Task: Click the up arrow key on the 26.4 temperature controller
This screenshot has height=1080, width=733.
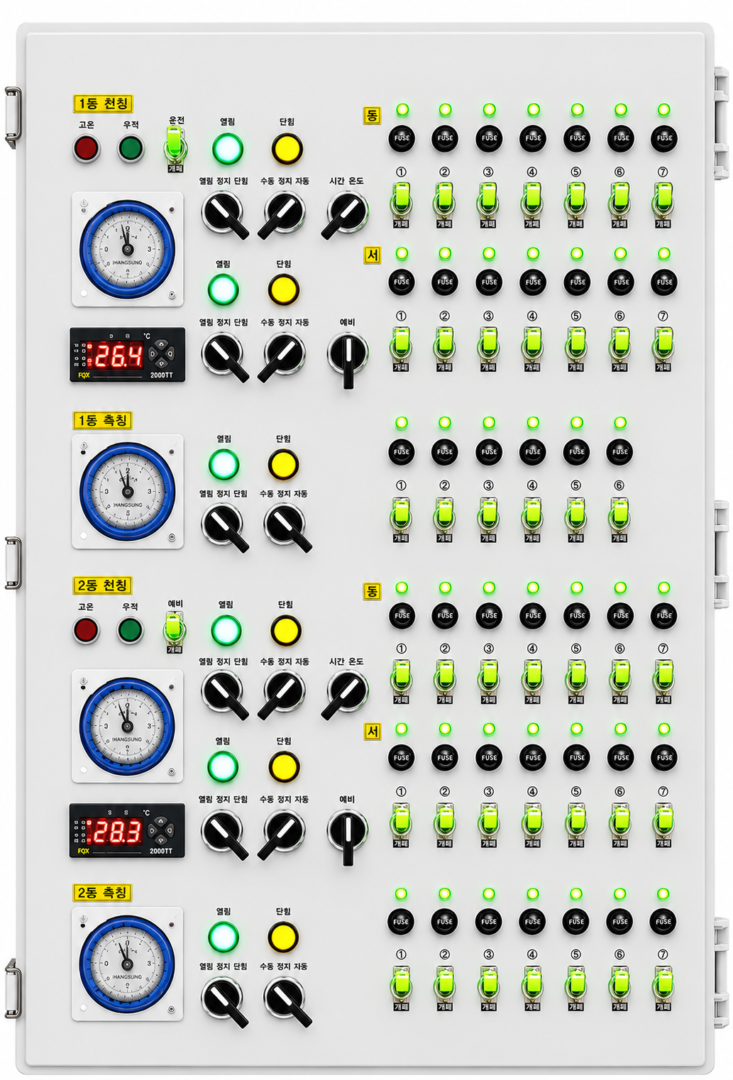Action: pyautogui.click(x=161, y=346)
